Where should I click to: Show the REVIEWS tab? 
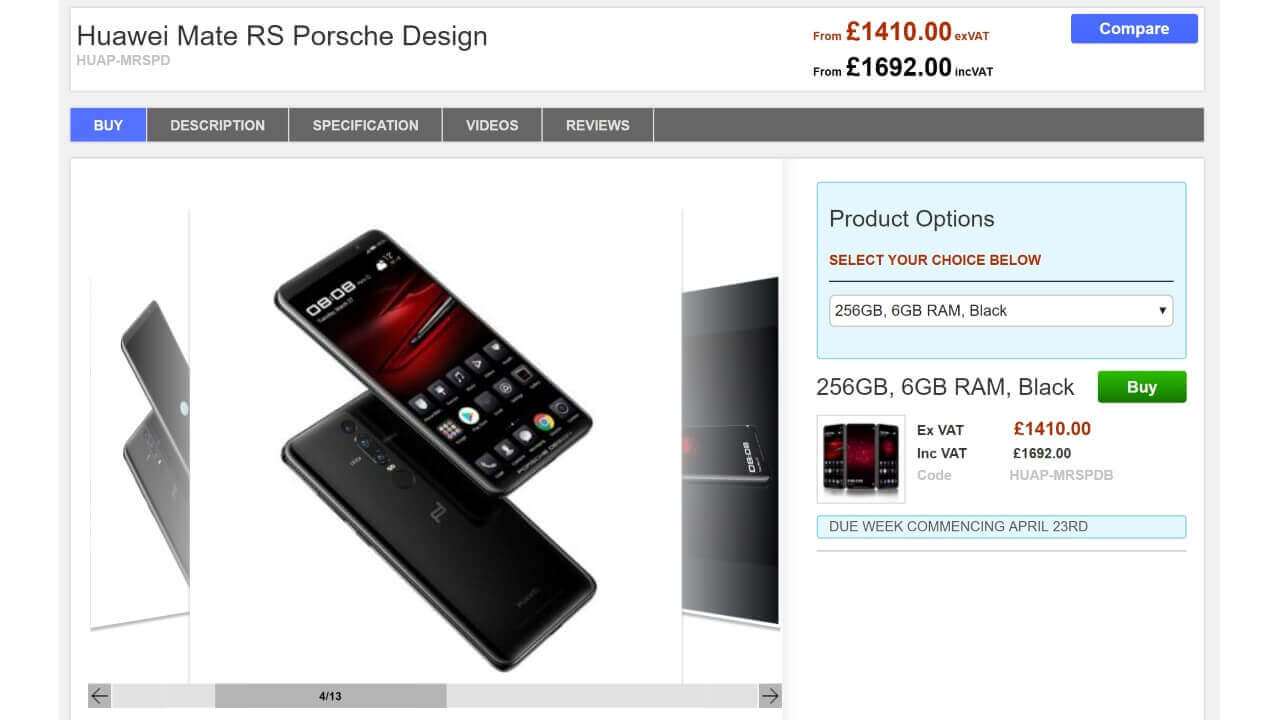pyautogui.click(x=598, y=125)
